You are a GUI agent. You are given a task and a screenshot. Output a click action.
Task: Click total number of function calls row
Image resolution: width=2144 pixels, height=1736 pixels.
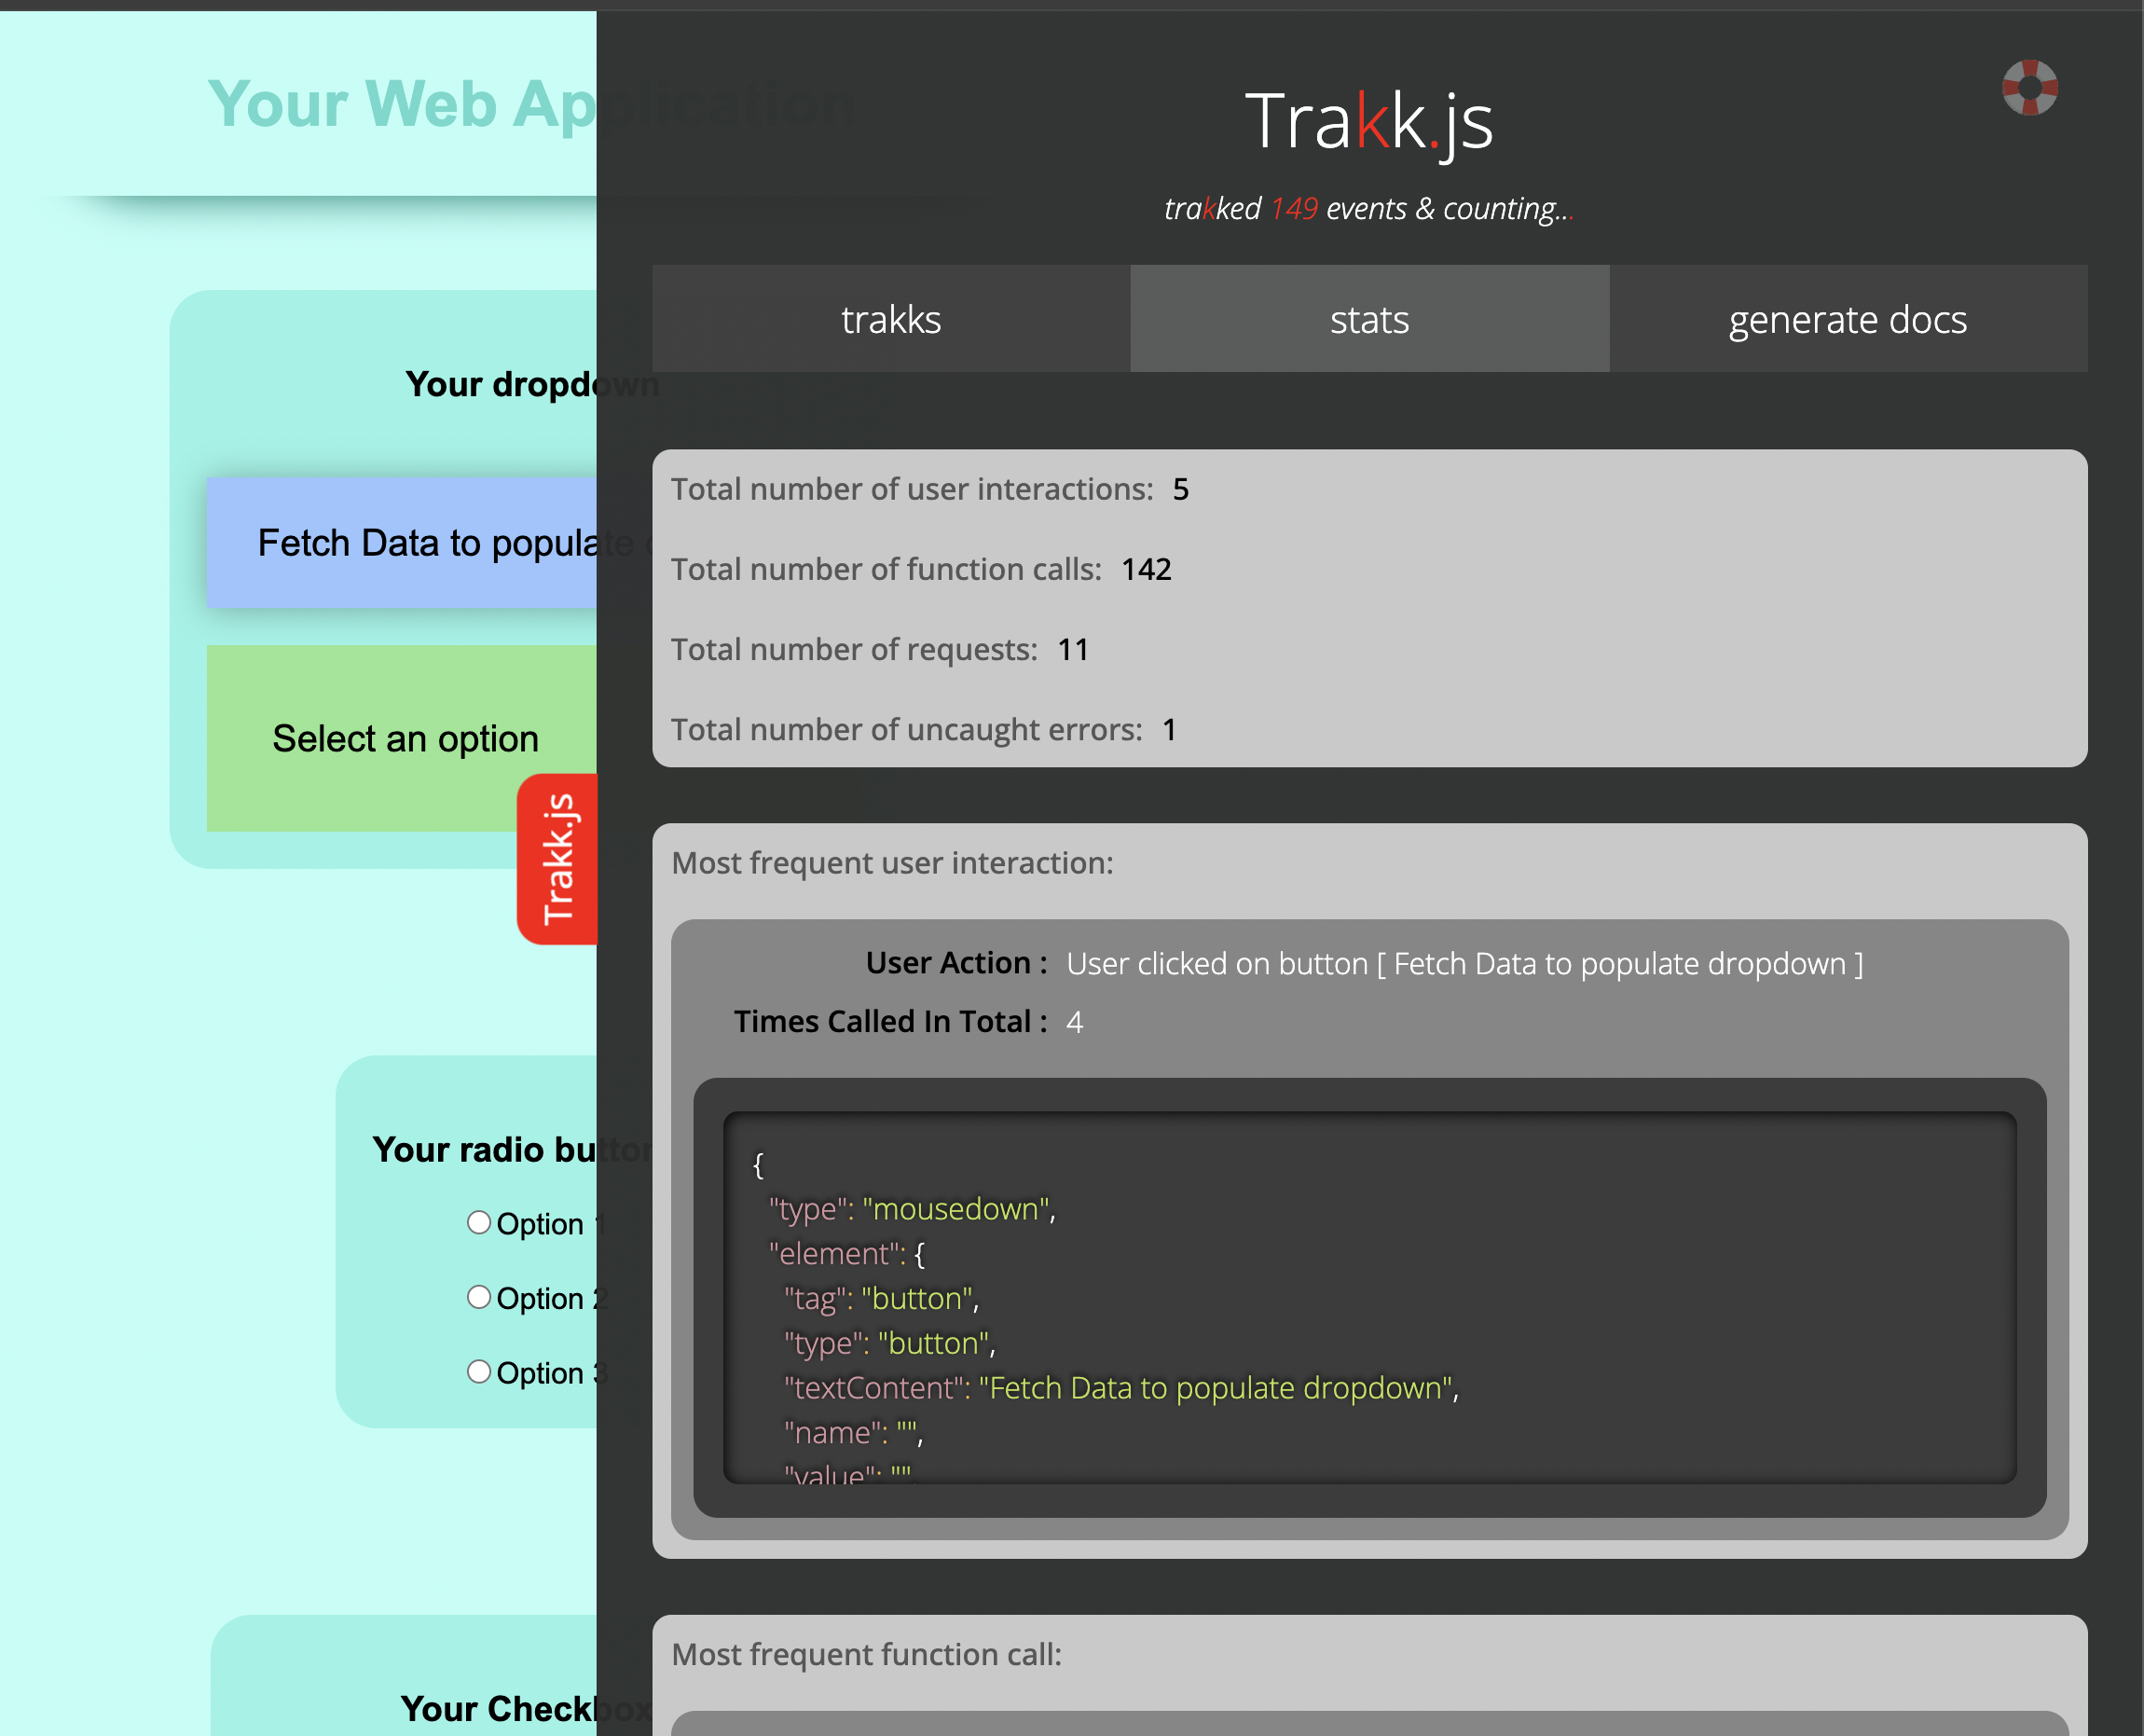pos(920,569)
